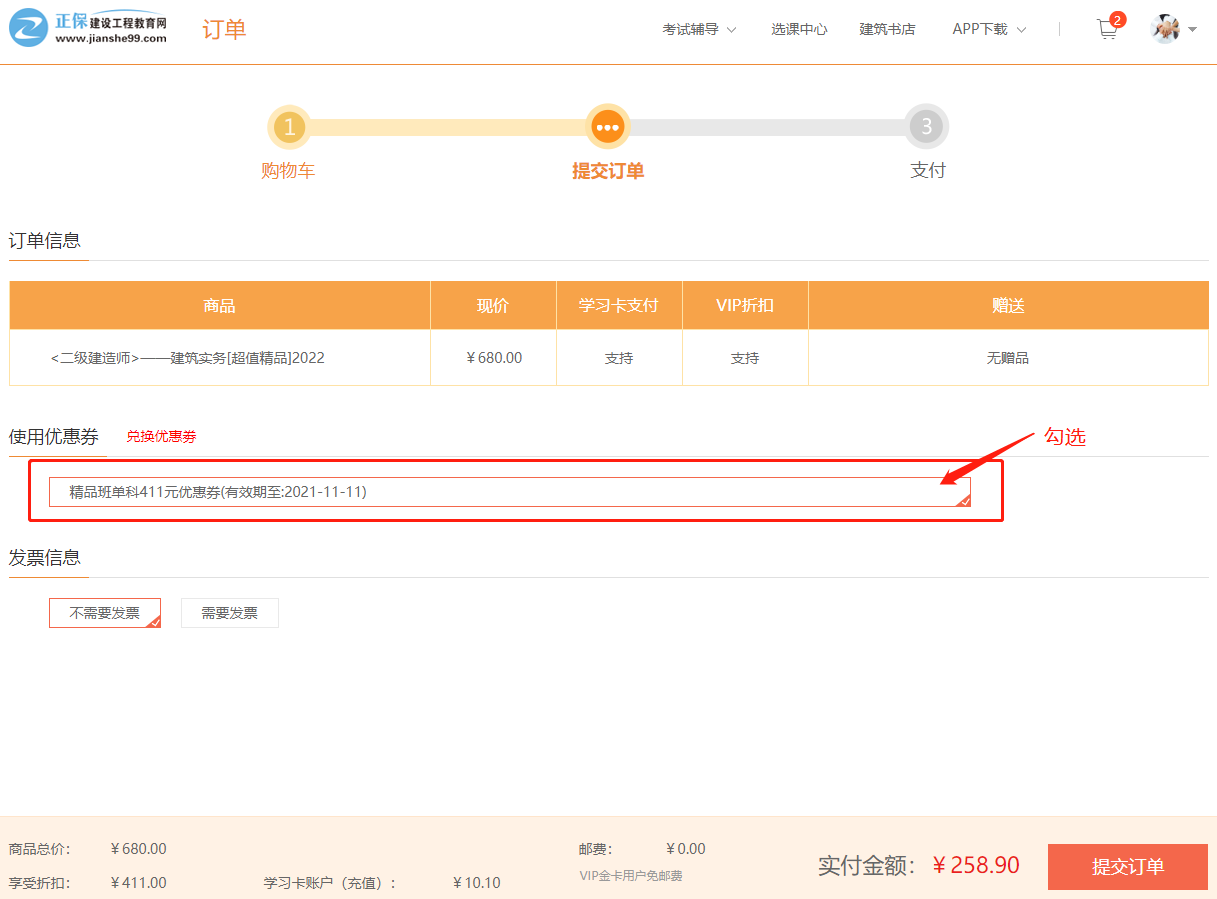Click the 提交订单 submit order button
This screenshot has width=1217, height=899.
[x=1127, y=866]
